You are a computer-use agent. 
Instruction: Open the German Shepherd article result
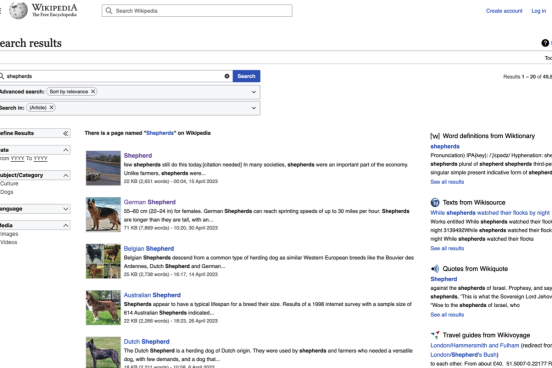click(150, 202)
